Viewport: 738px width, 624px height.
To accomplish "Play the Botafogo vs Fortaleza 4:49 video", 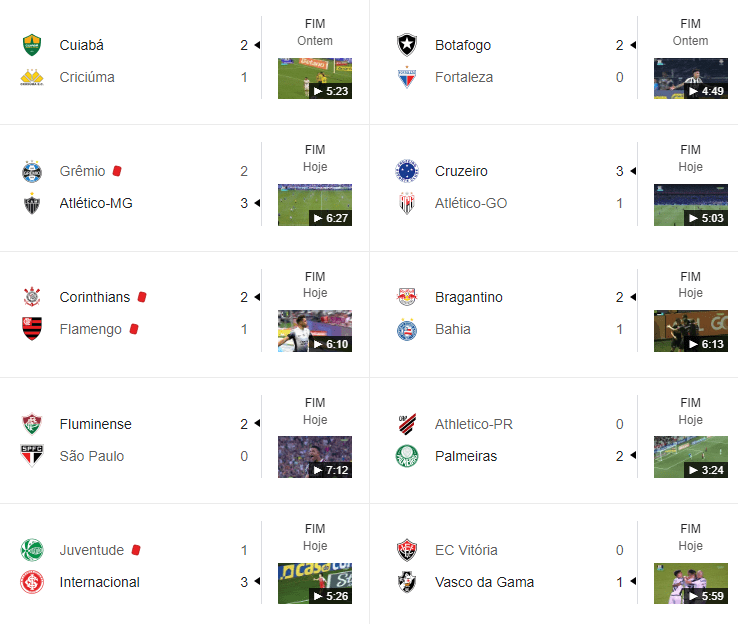I will point(690,79).
